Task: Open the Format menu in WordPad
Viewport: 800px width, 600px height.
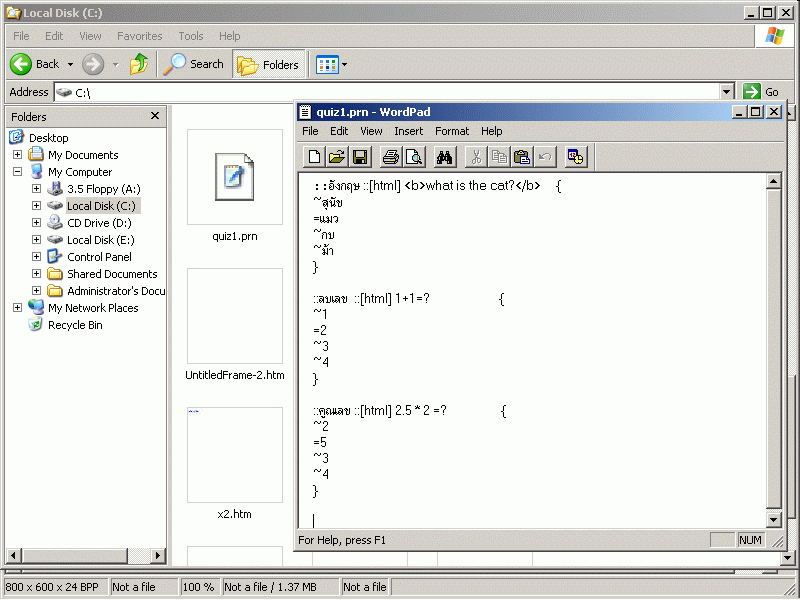Action: coord(451,131)
